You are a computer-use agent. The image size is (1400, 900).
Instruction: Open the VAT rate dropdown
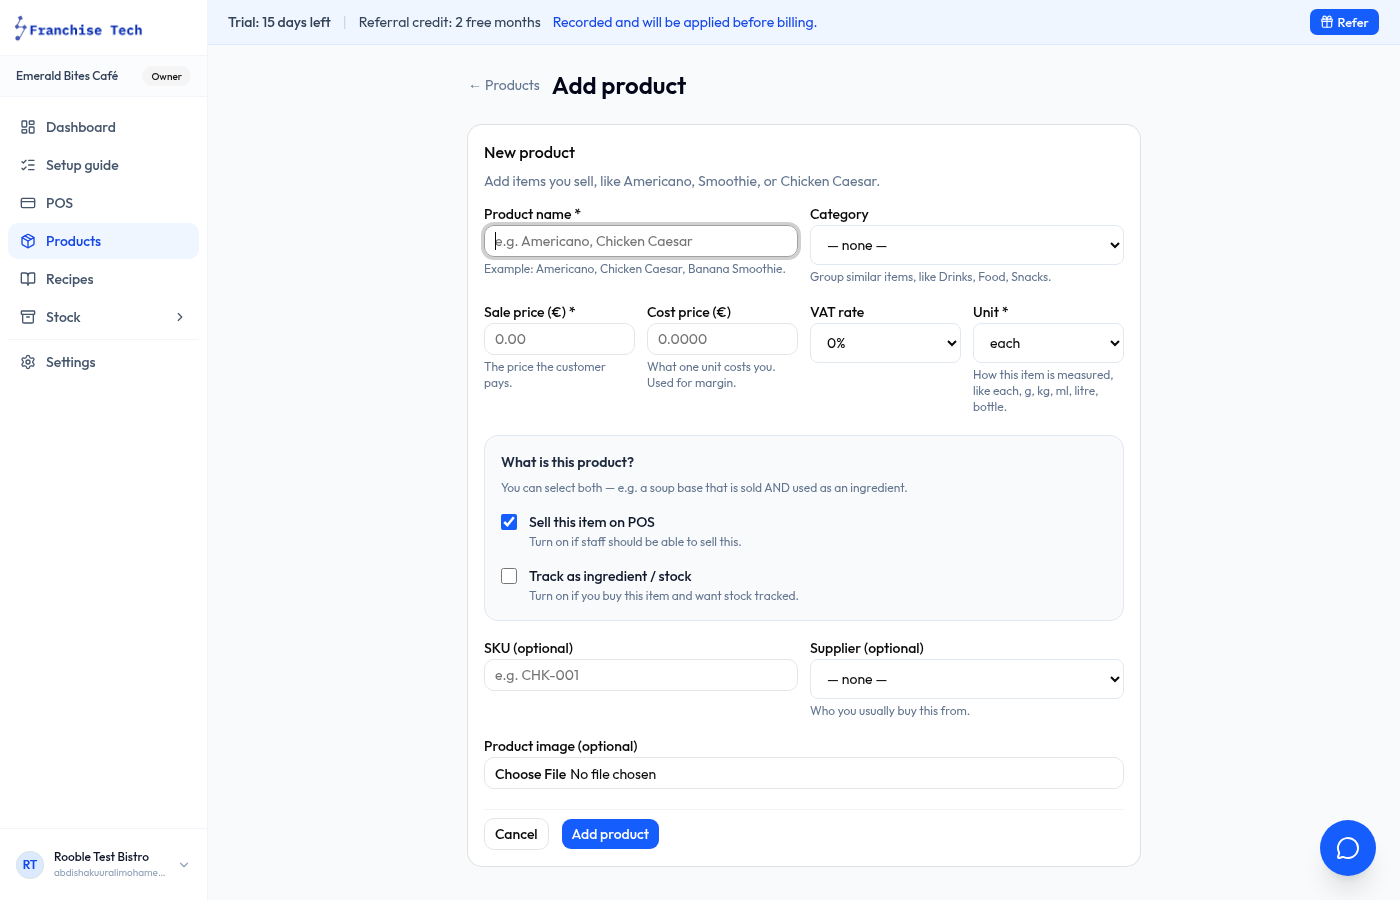coord(885,343)
